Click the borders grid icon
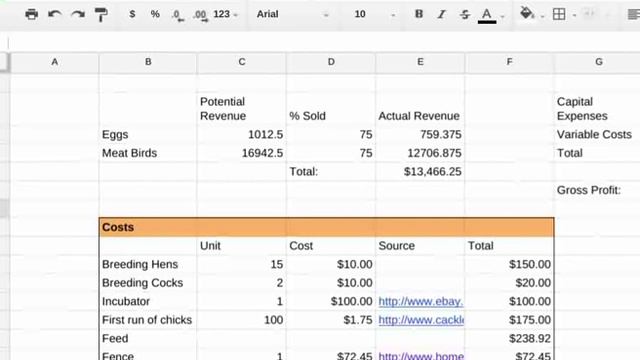 [559, 14]
